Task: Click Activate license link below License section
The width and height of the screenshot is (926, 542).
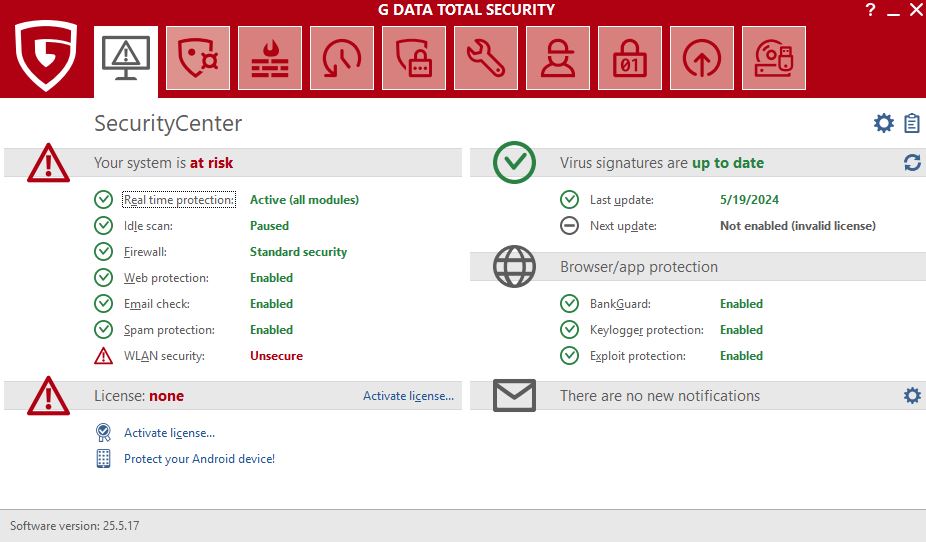Action: click(x=169, y=433)
